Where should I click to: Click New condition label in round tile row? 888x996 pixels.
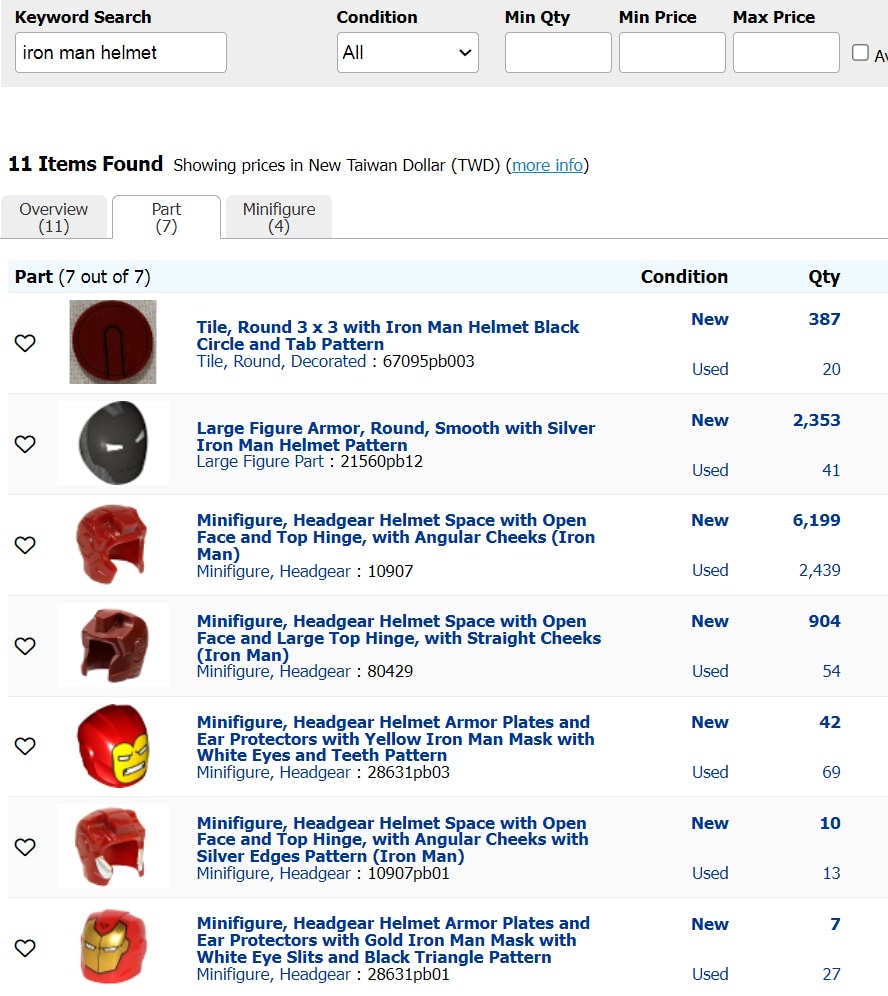coord(710,319)
